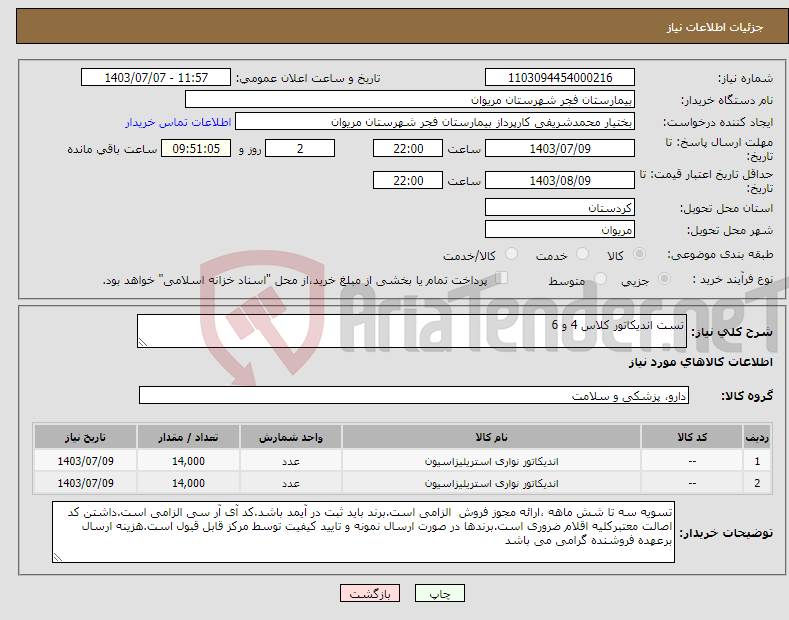This screenshot has height=620, width=789.
Task: Click goods group field دارو، پزشکی و سلامت
Action: pyautogui.click(x=414, y=396)
